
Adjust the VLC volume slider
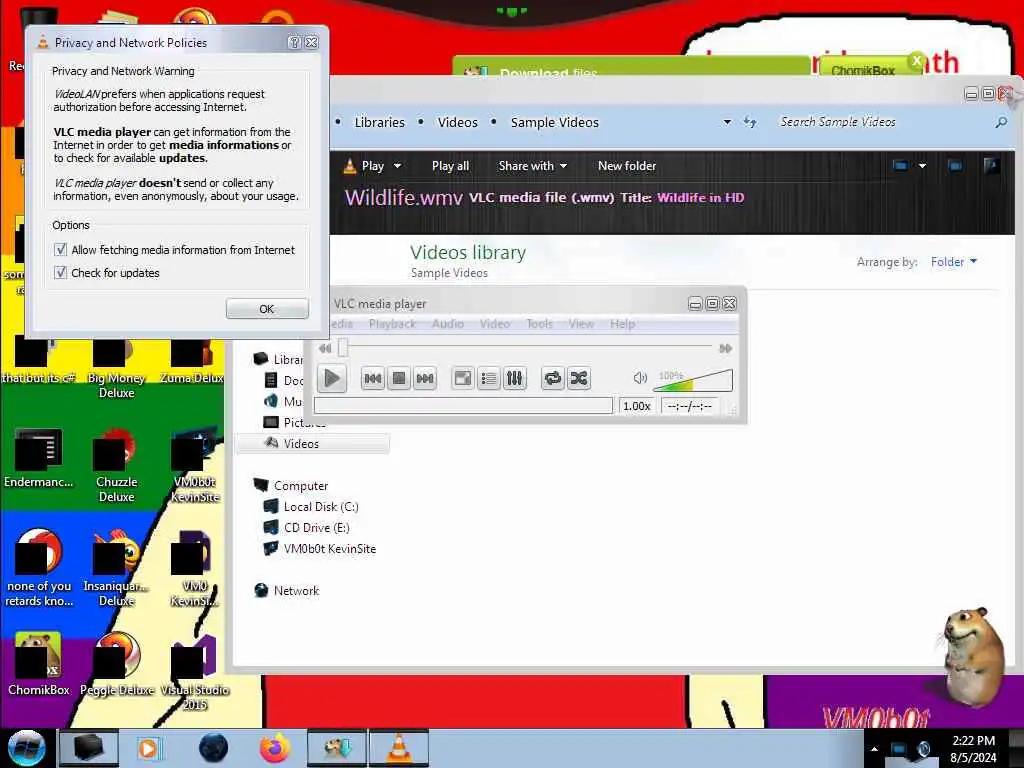click(x=693, y=380)
